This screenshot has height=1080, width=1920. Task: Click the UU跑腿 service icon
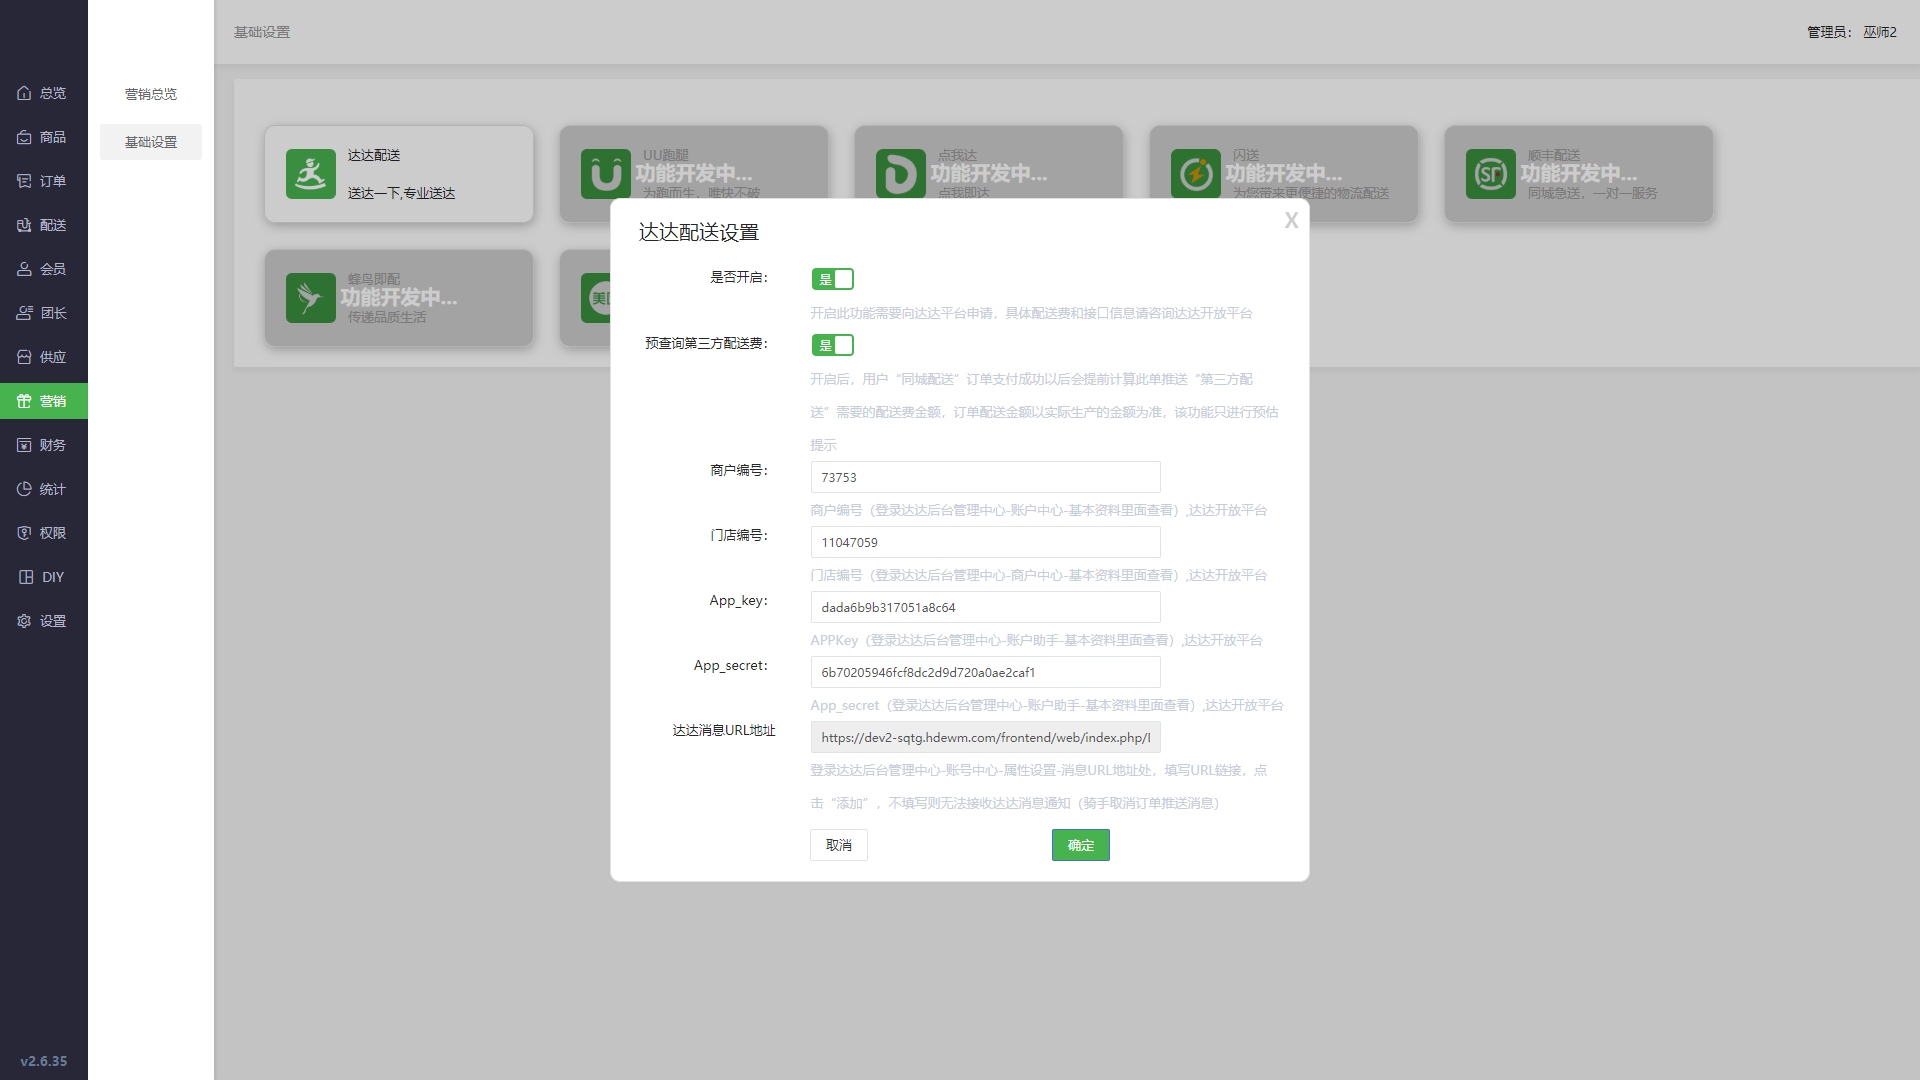point(605,174)
